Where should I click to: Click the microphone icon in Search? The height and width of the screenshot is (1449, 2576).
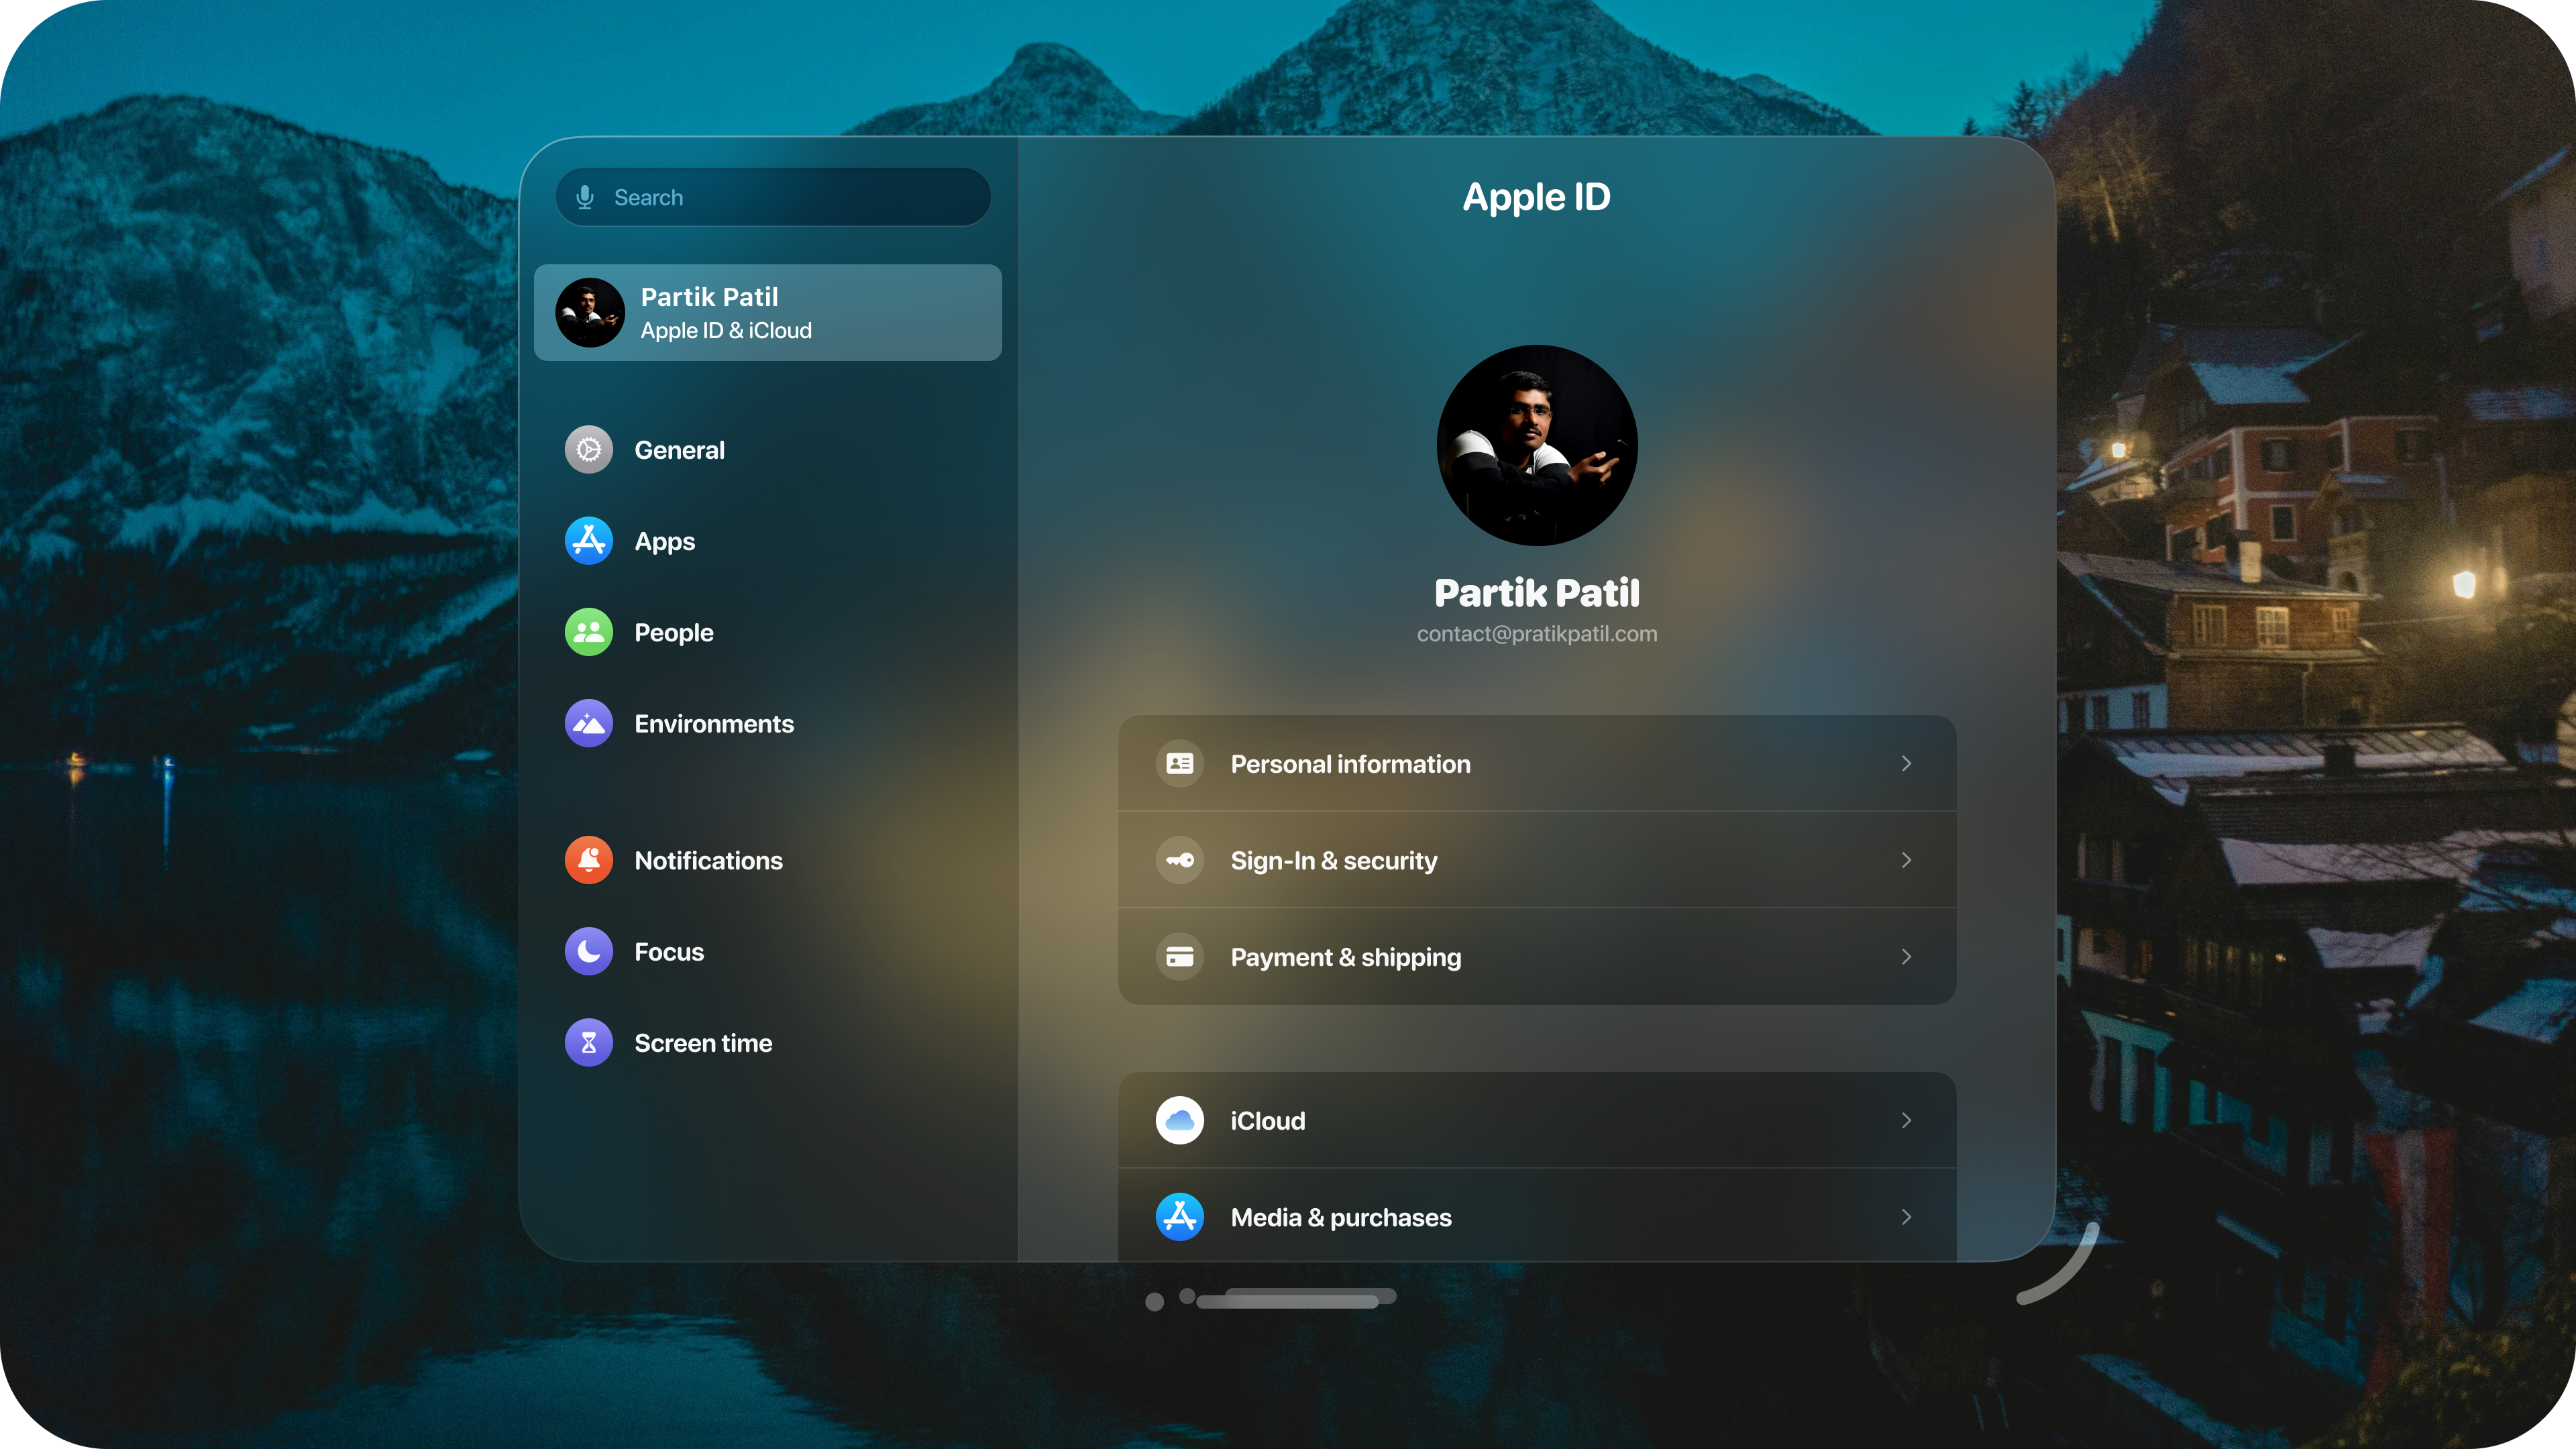click(x=585, y=198)
